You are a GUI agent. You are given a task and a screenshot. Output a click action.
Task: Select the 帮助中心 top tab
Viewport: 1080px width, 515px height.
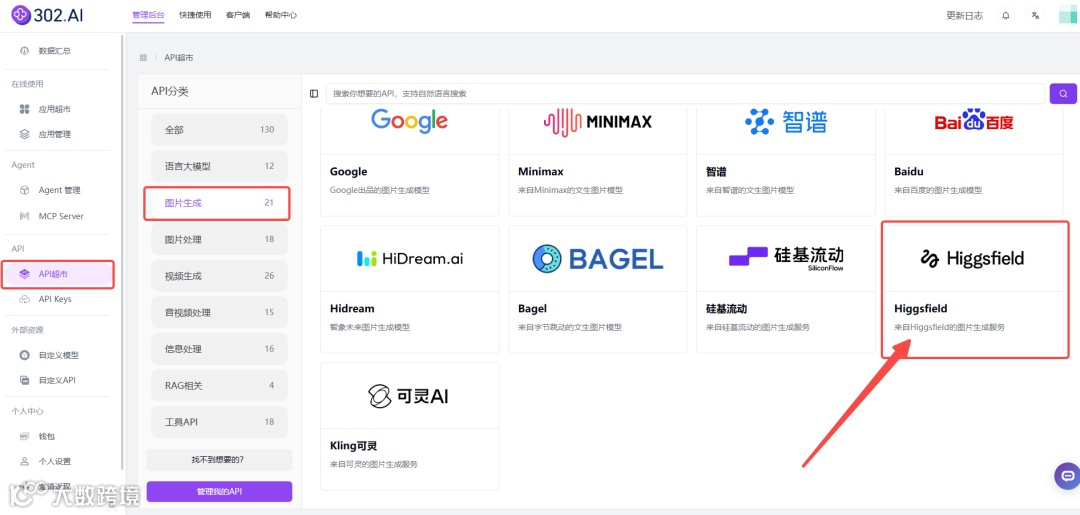pyautogui.click(x=281, y=14)
